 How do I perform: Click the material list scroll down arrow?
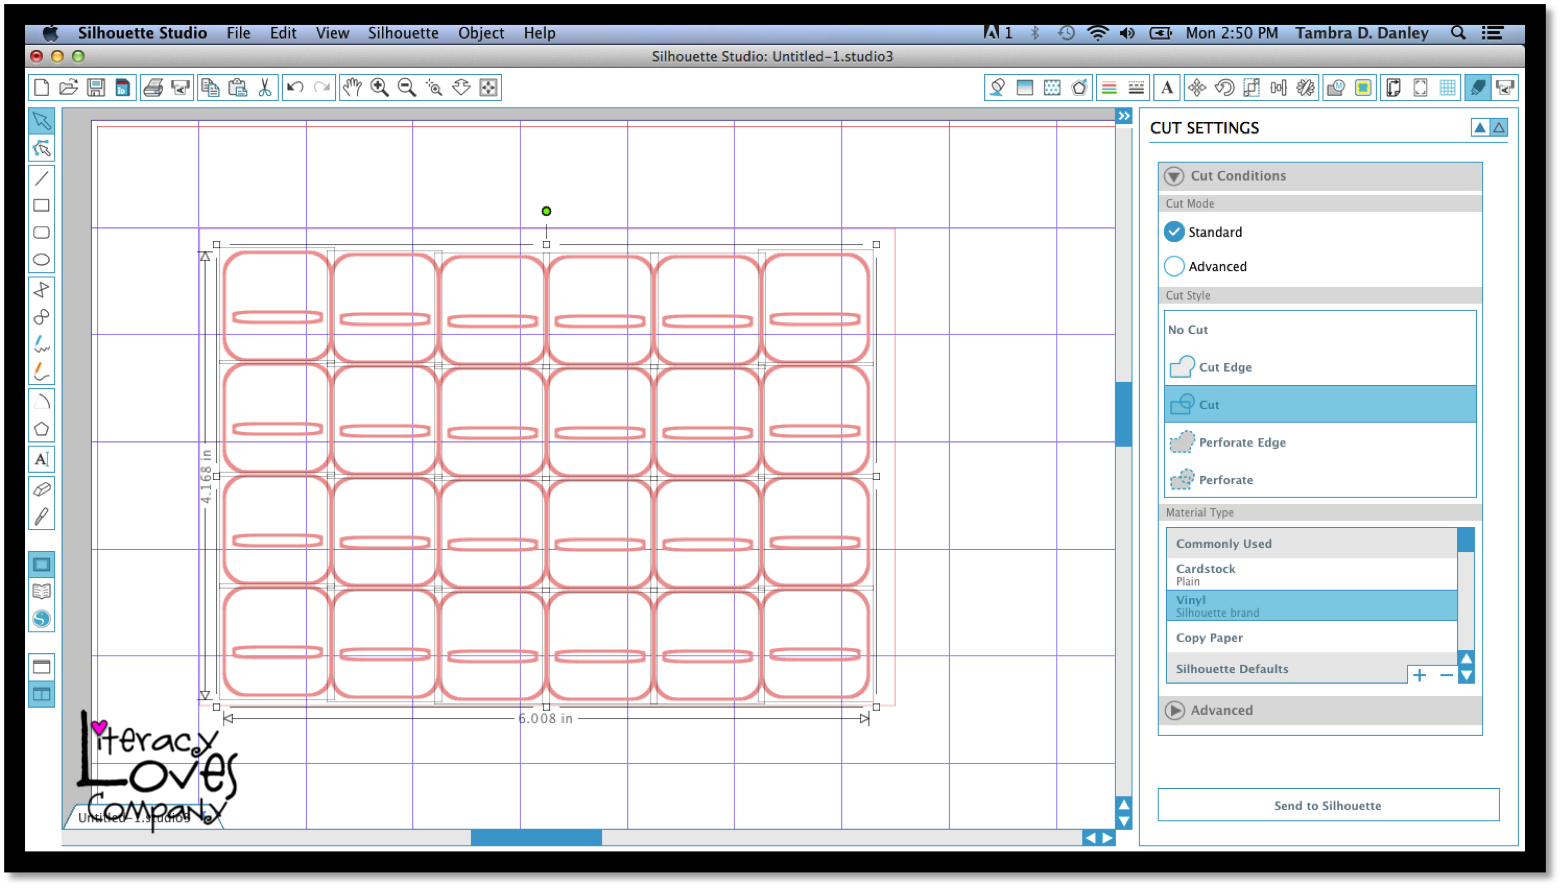1466,676
